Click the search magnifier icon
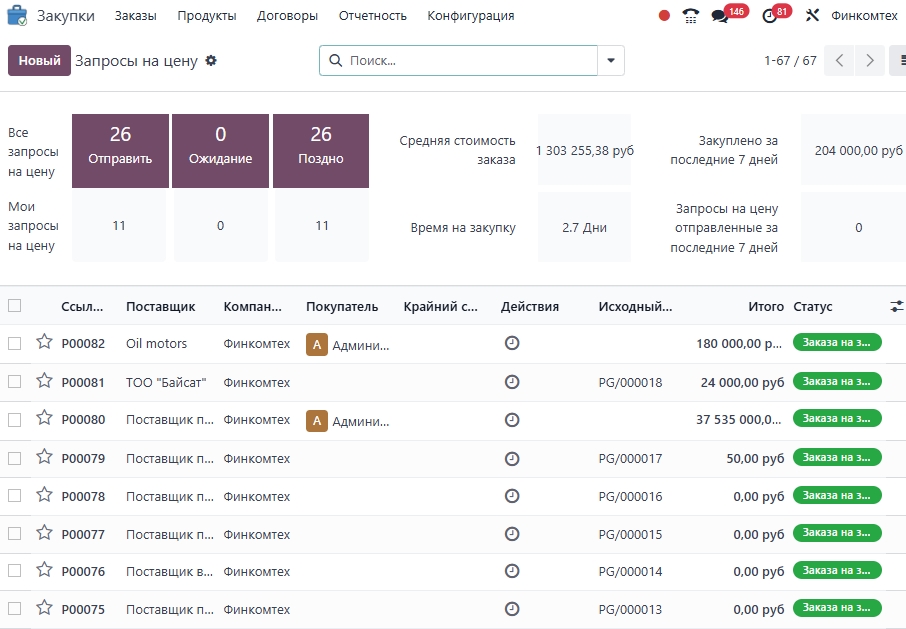This screenshot has height=629, width=906. pos(335,60)
